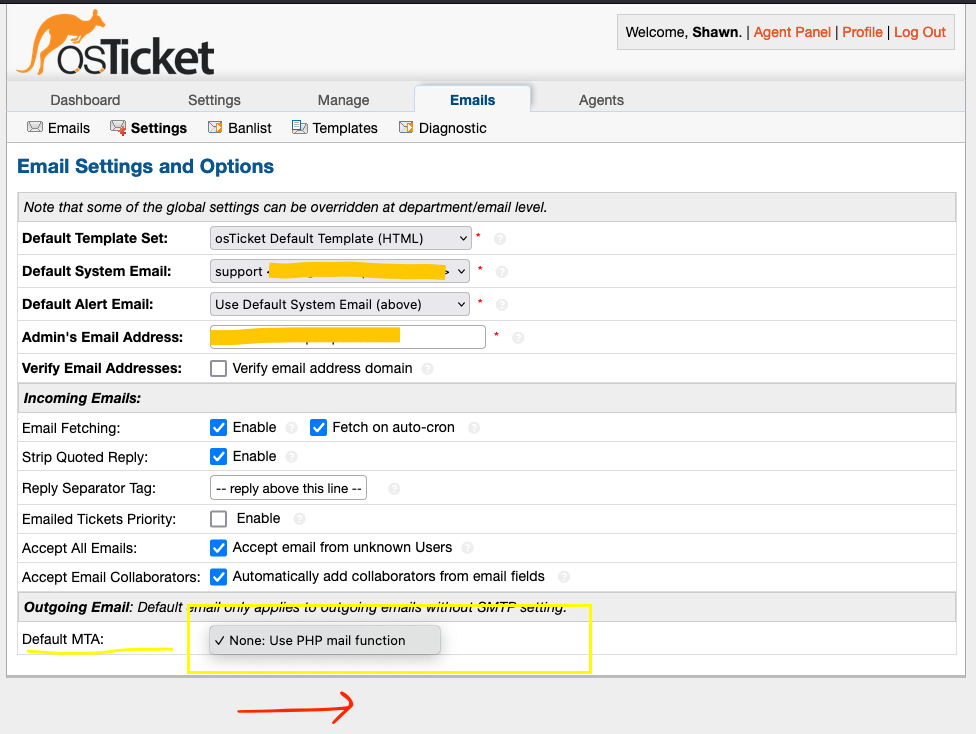The width and height of the screenshot is (976, 734).
Task: Click the Diagnostic submenu icon
Action: click(x=406, y=128)
